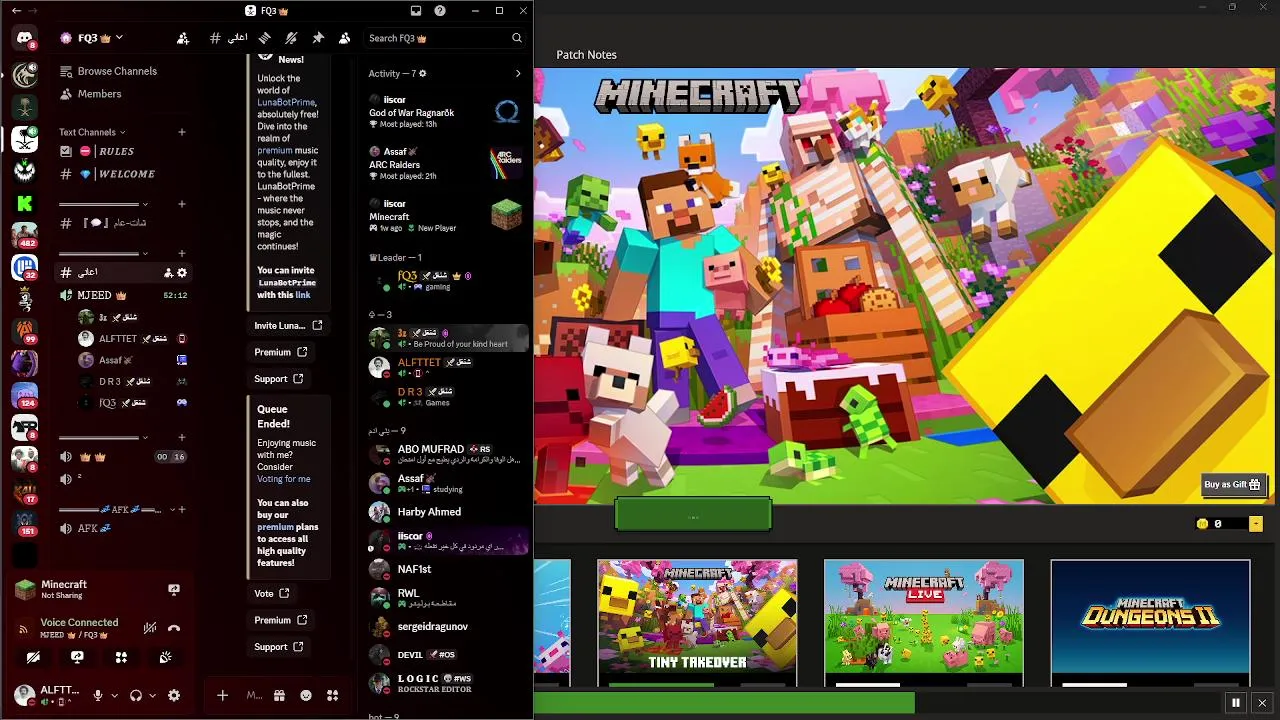
Task: Click create invite icon on اعلى channel
Action: (168, 272)
